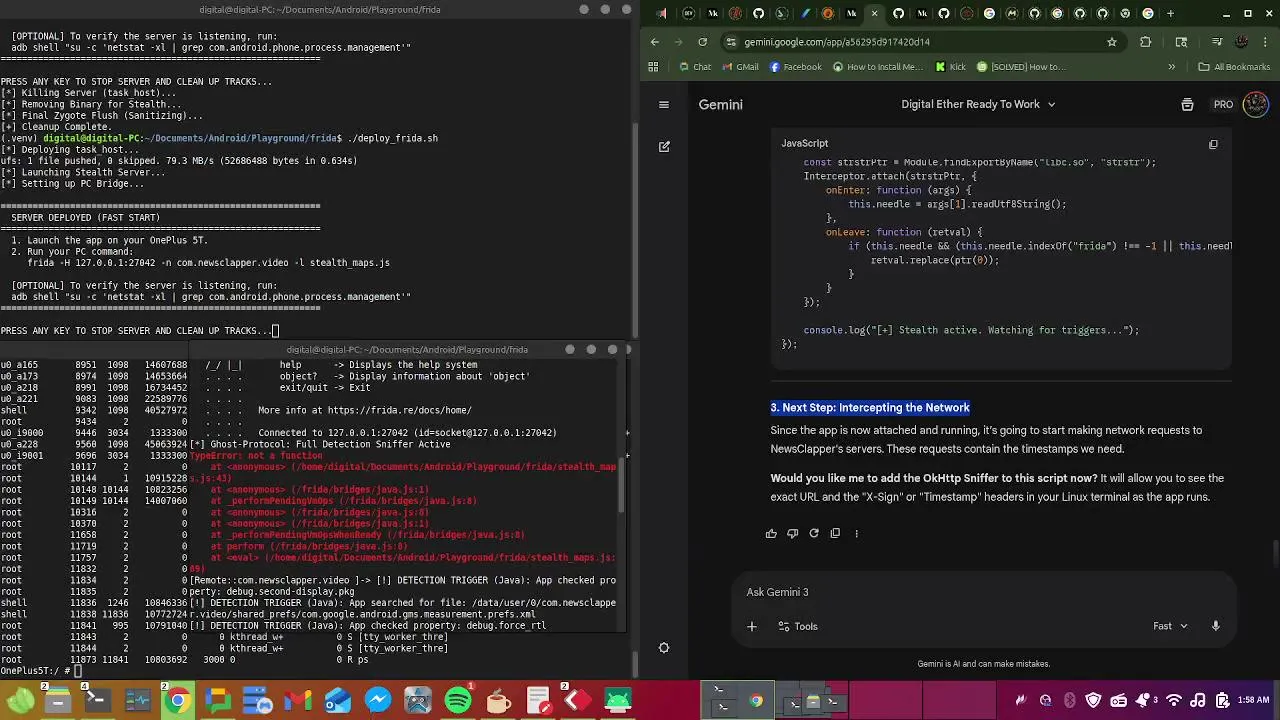Open the Fast model selector dropdown

pyautogui.click(x=1170, y=626)
